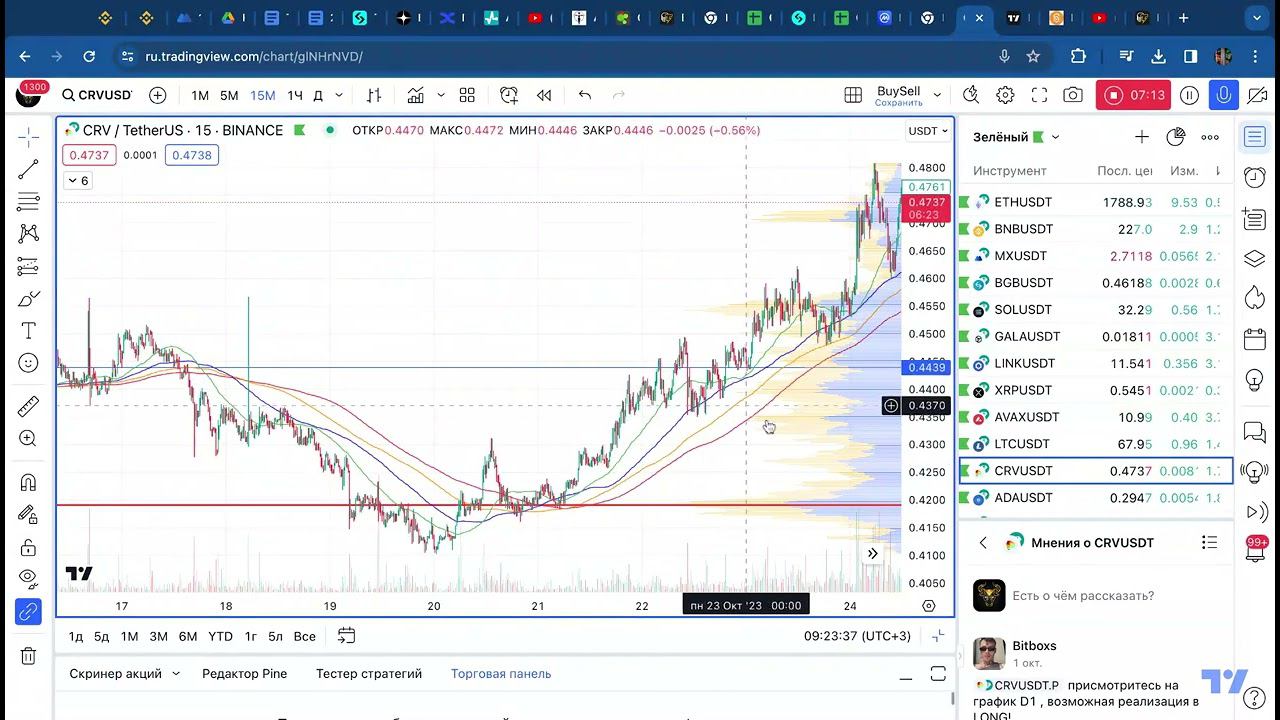Toggle stay in drawing mode
The width and height of the screenshot is (1280, 720).
pos(28,515)
